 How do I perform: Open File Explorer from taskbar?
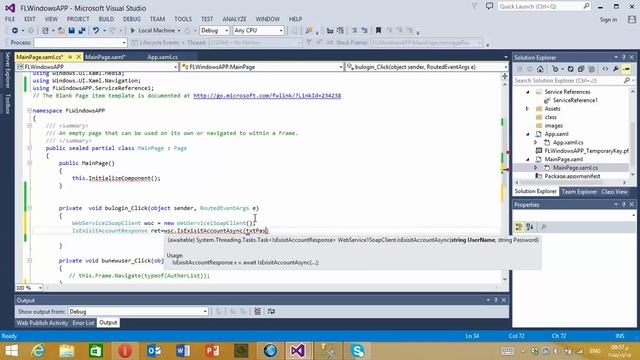pyautogui.click(x=67, y=351)
